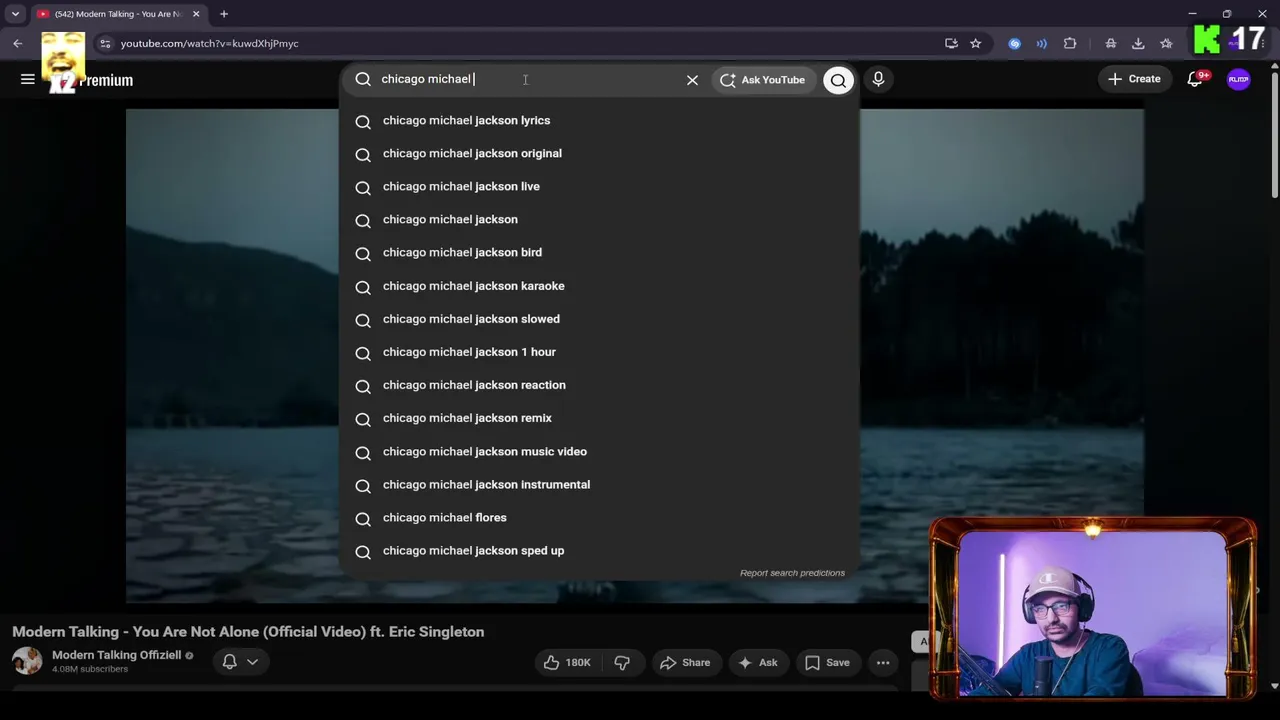Open the notifications bell
This screenshot has width=1280, height=720.
[1195, 79]
